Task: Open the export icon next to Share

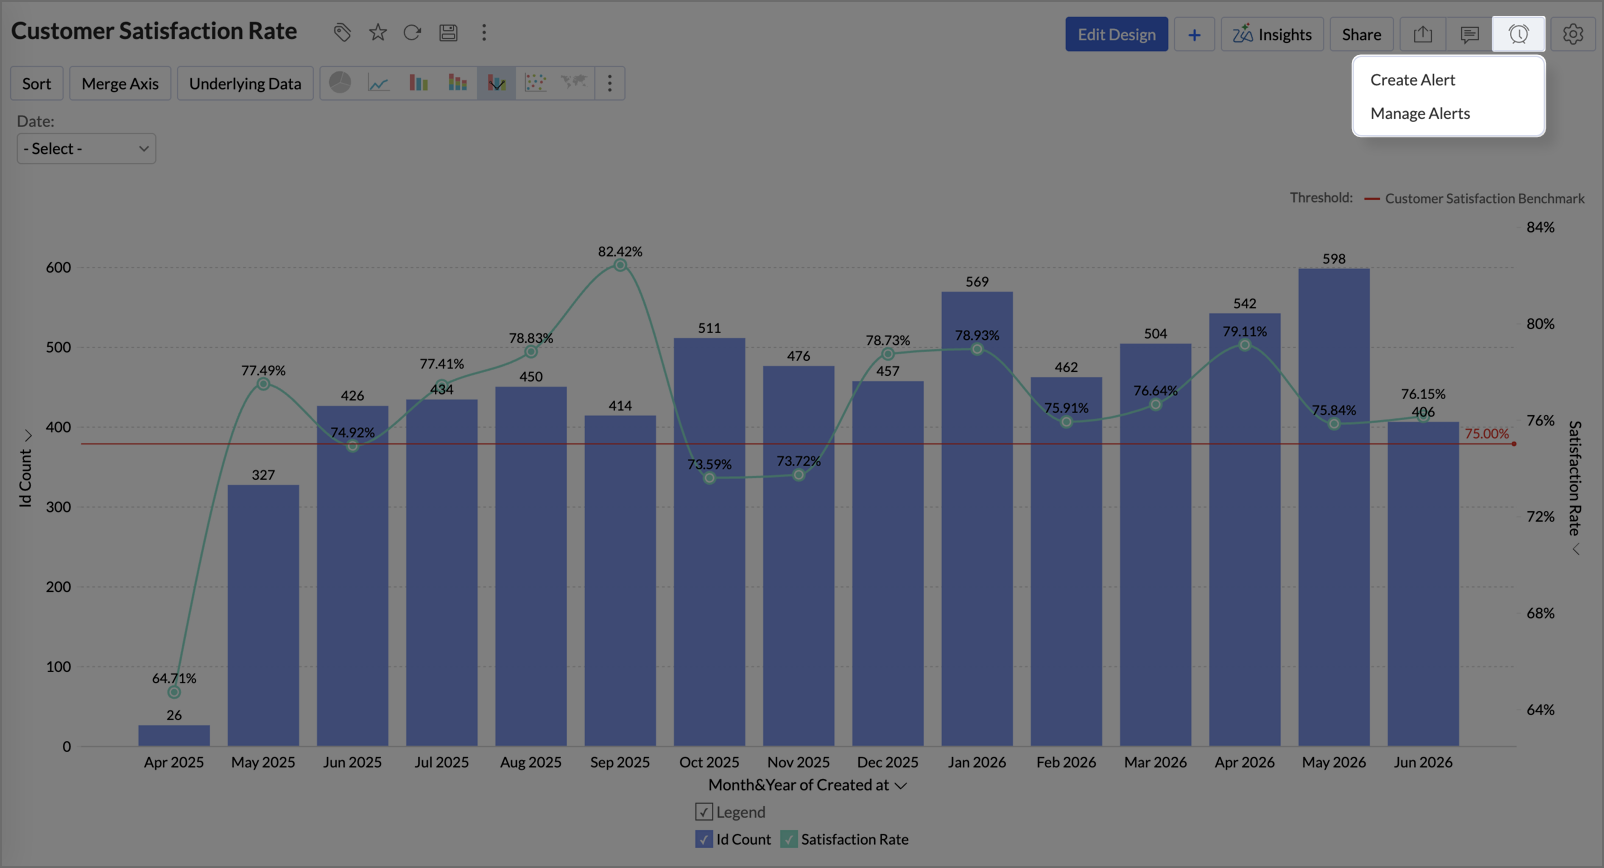Action: click(x=1422, y=34)
